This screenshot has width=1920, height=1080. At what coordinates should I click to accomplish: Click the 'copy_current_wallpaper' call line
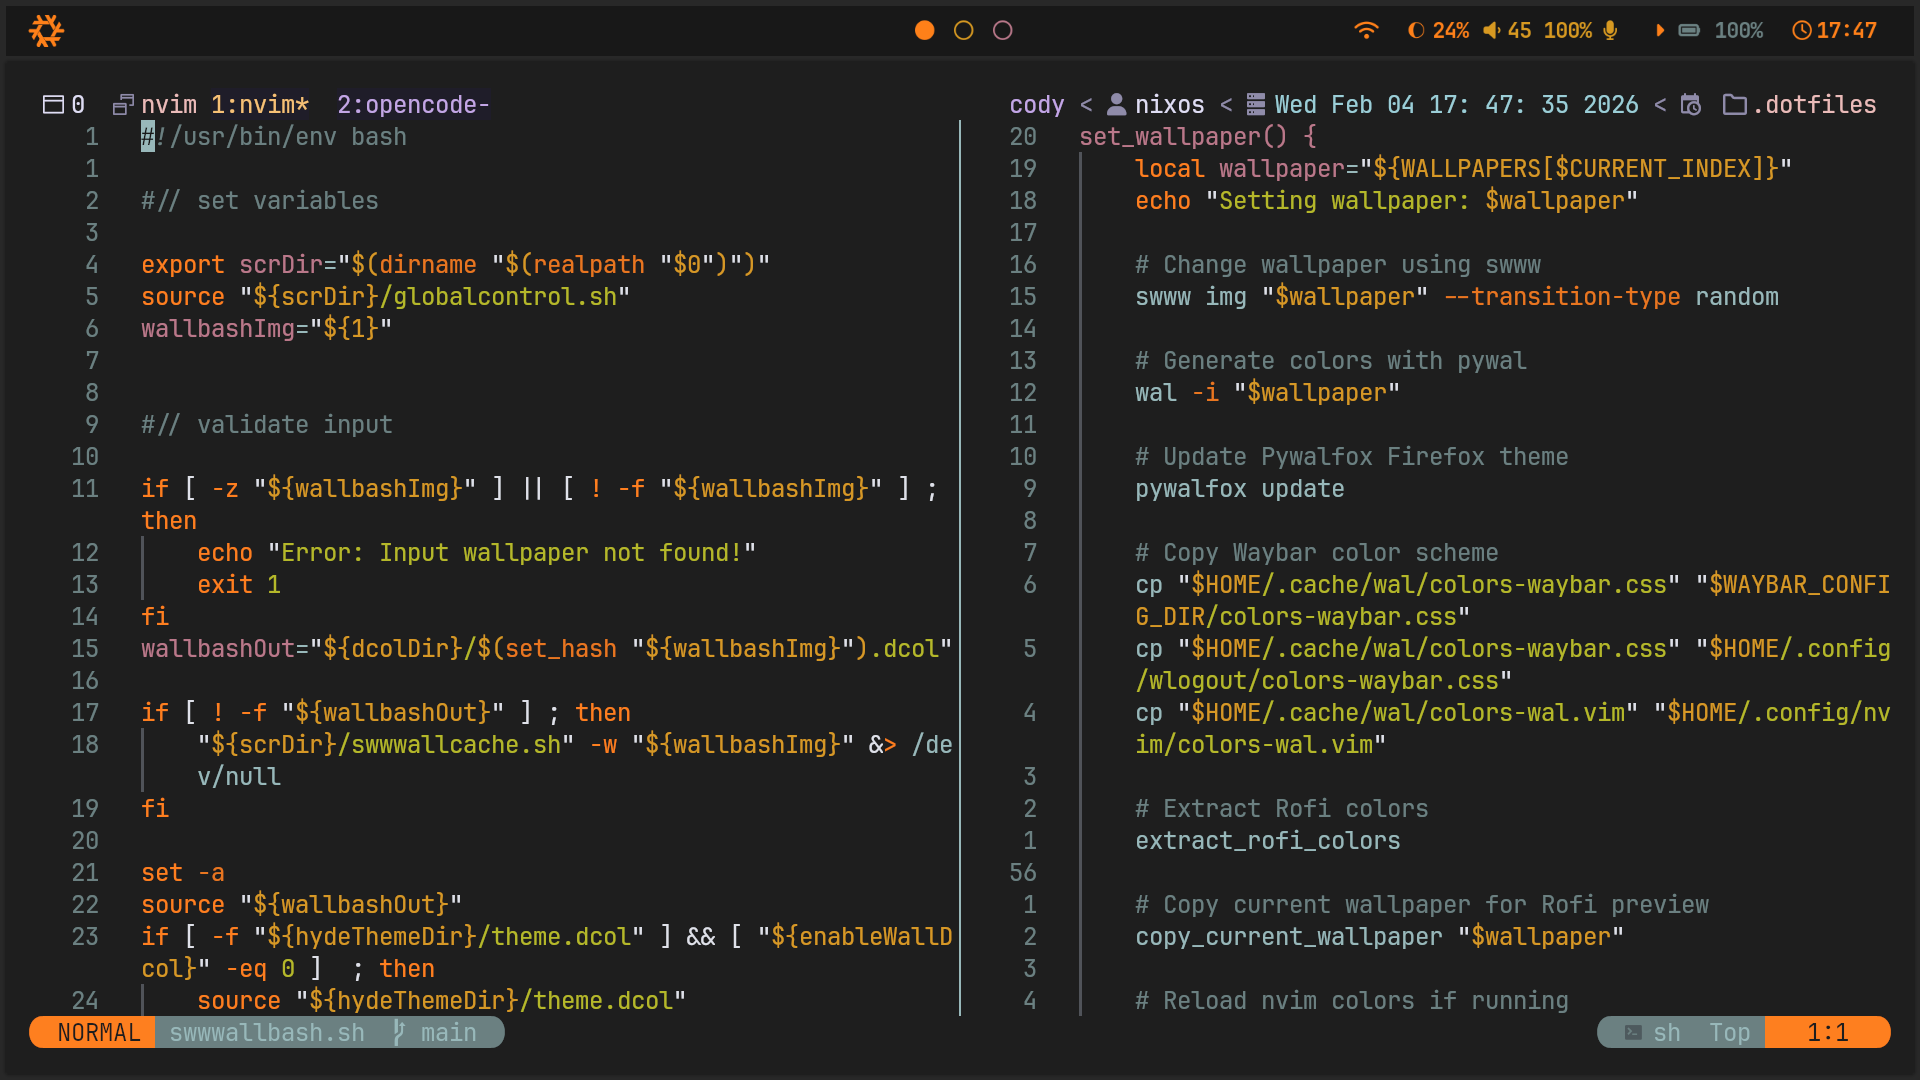tap(1379, 937)
